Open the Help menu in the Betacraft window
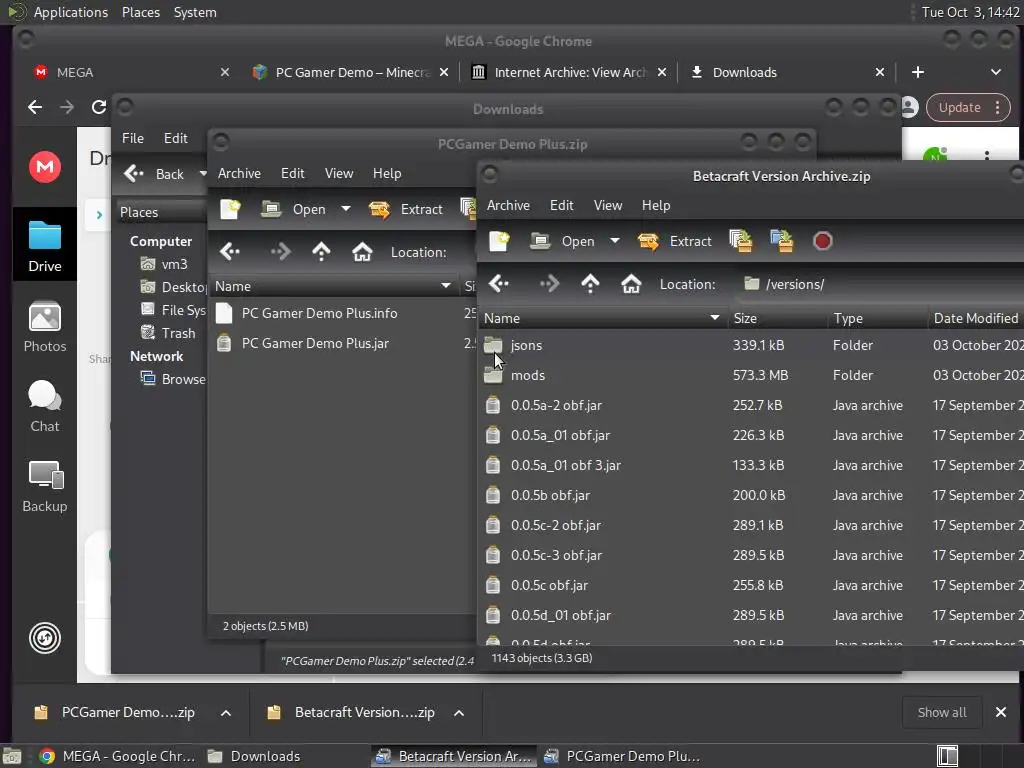The width and height of the screenshot is (1024, 768). 656,205
